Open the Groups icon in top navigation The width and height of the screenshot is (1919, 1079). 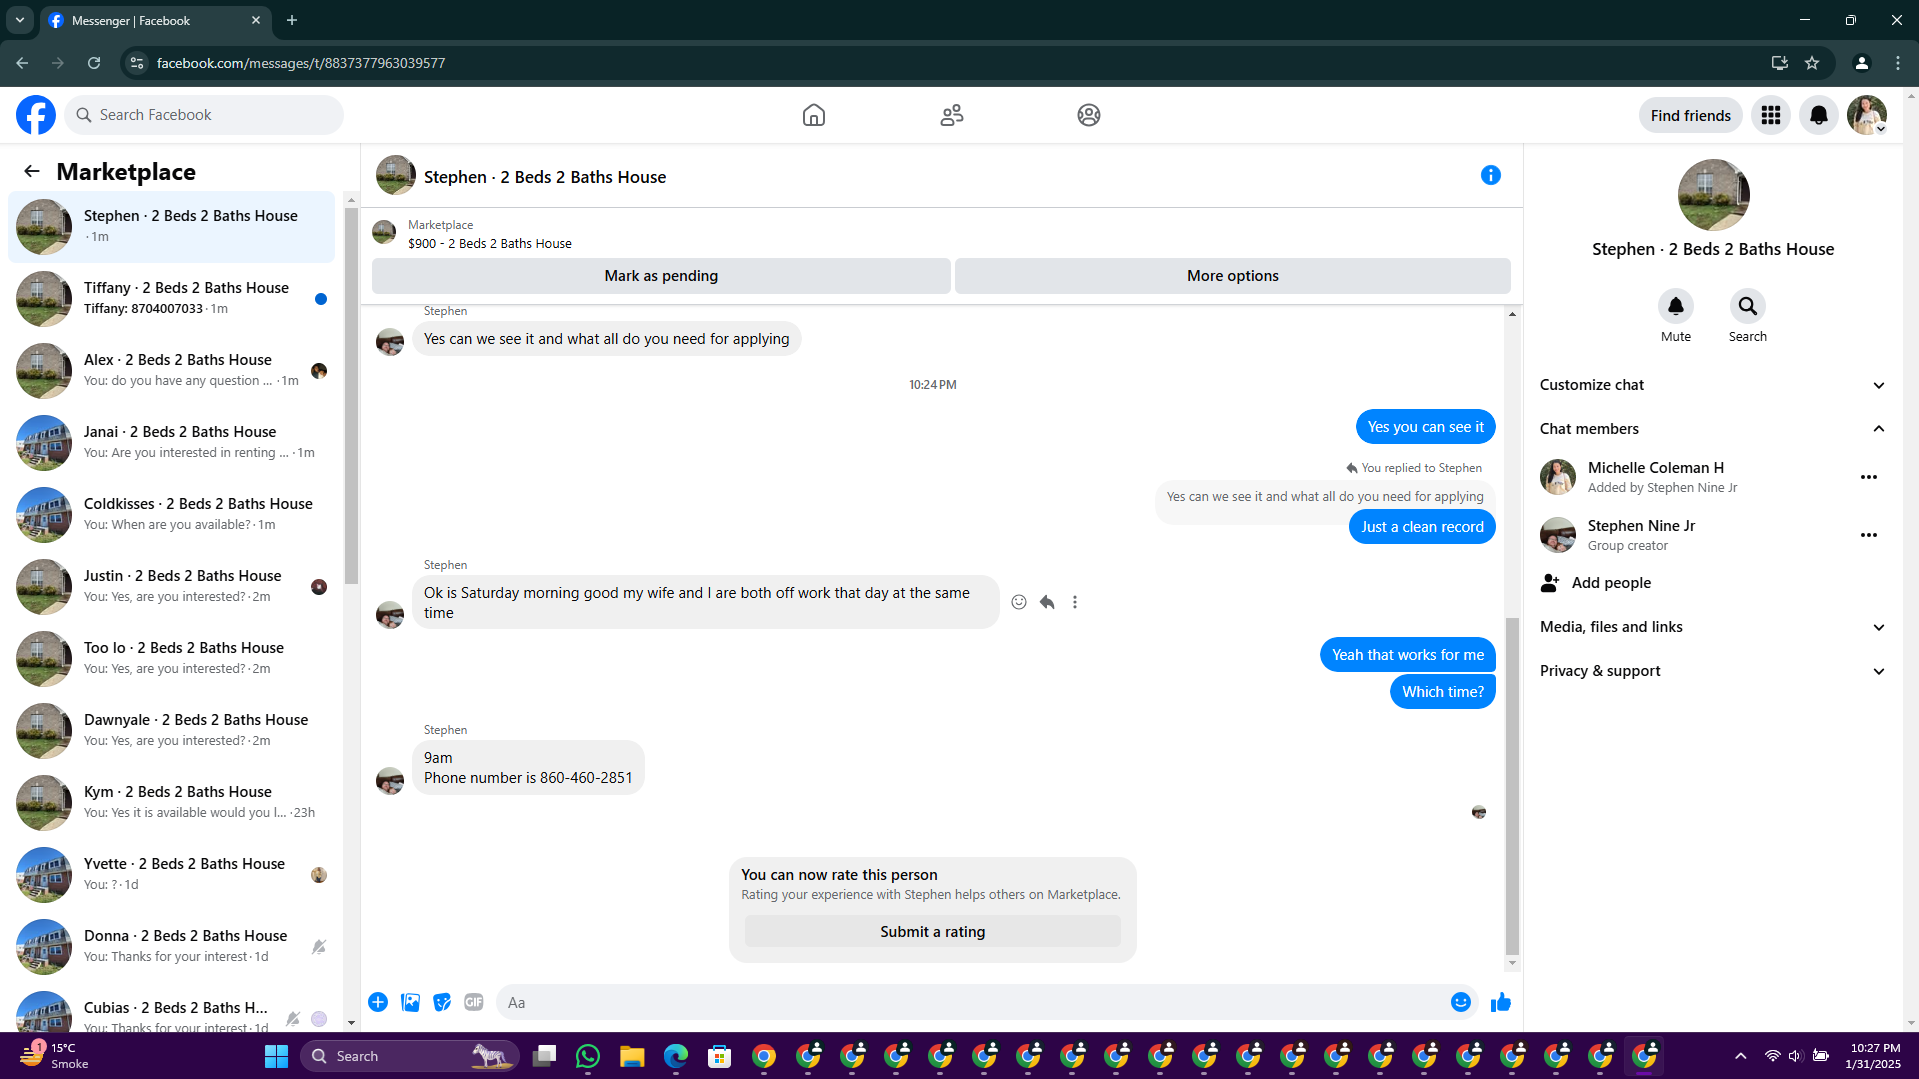1089,115
